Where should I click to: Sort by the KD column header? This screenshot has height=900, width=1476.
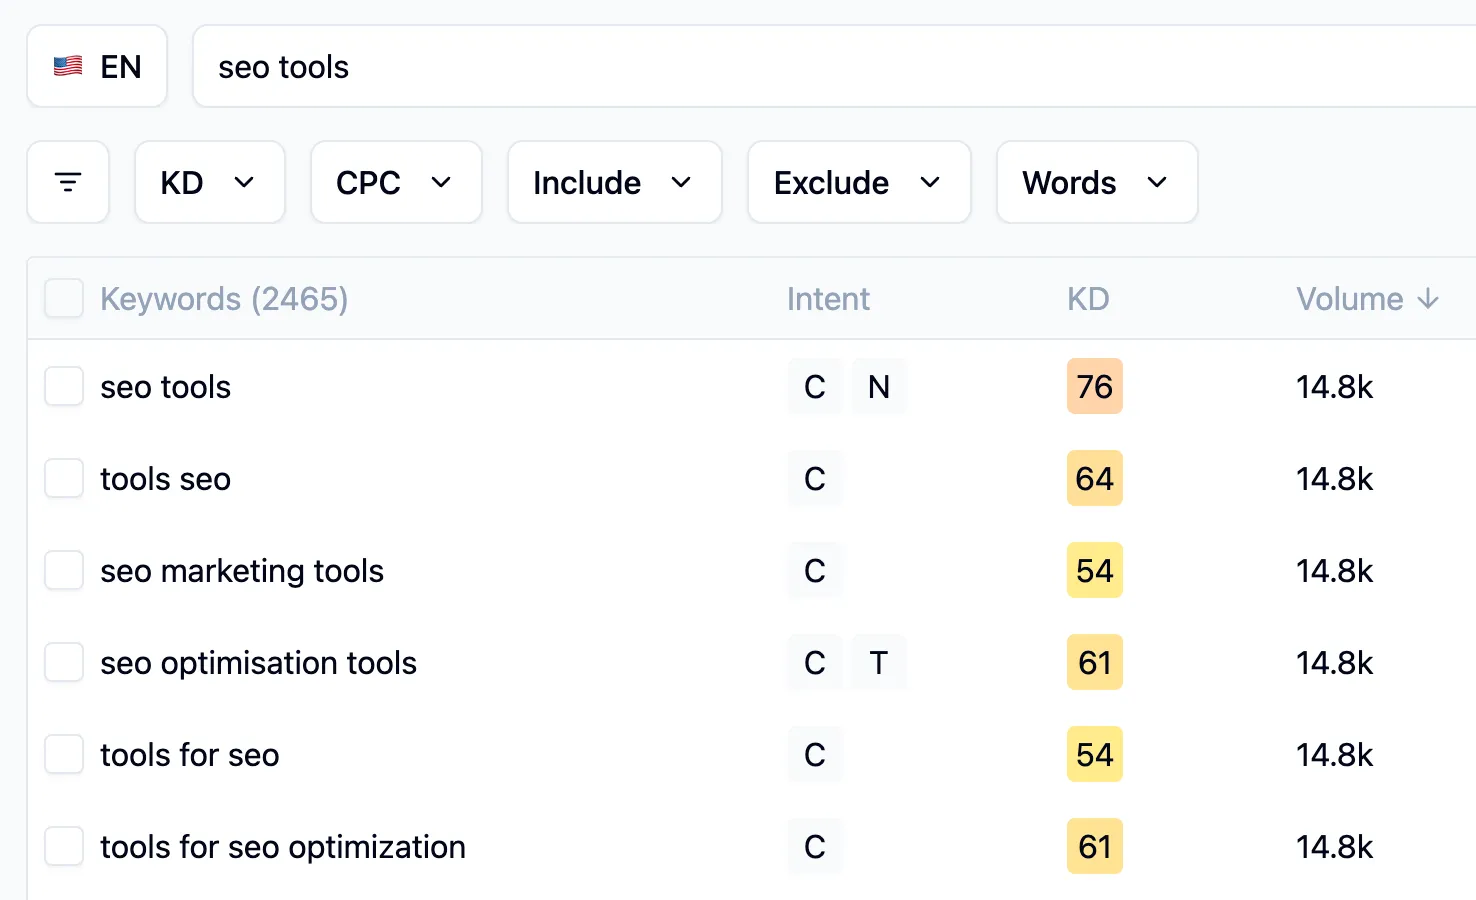[1088, 299]
